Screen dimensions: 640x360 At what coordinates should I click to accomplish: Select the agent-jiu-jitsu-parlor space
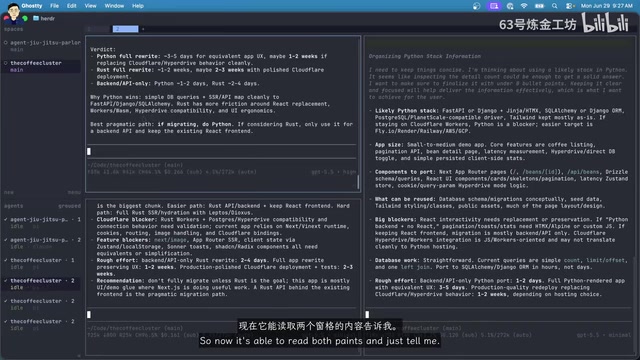42,45
